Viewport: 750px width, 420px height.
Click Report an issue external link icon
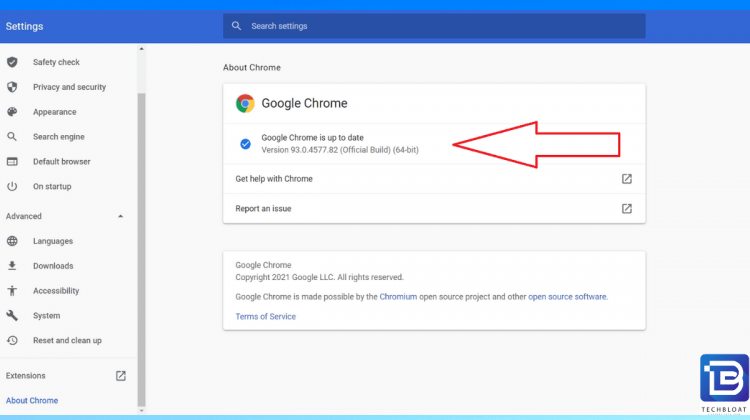click(627, 209)
